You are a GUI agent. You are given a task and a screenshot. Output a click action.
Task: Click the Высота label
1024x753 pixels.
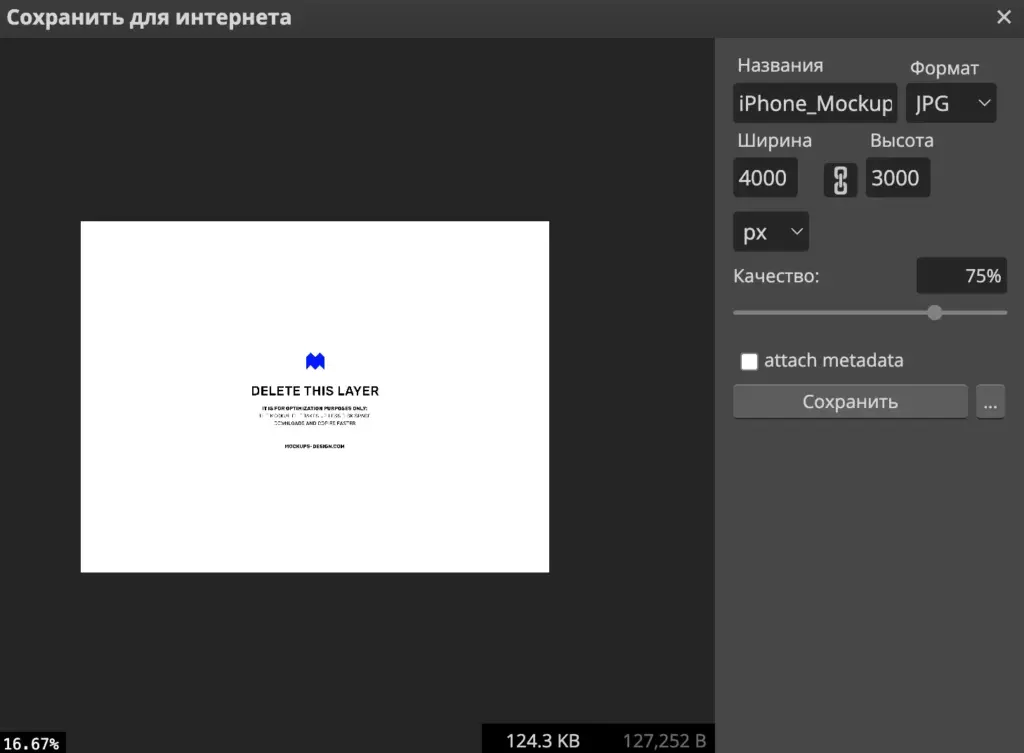[901, 140]
